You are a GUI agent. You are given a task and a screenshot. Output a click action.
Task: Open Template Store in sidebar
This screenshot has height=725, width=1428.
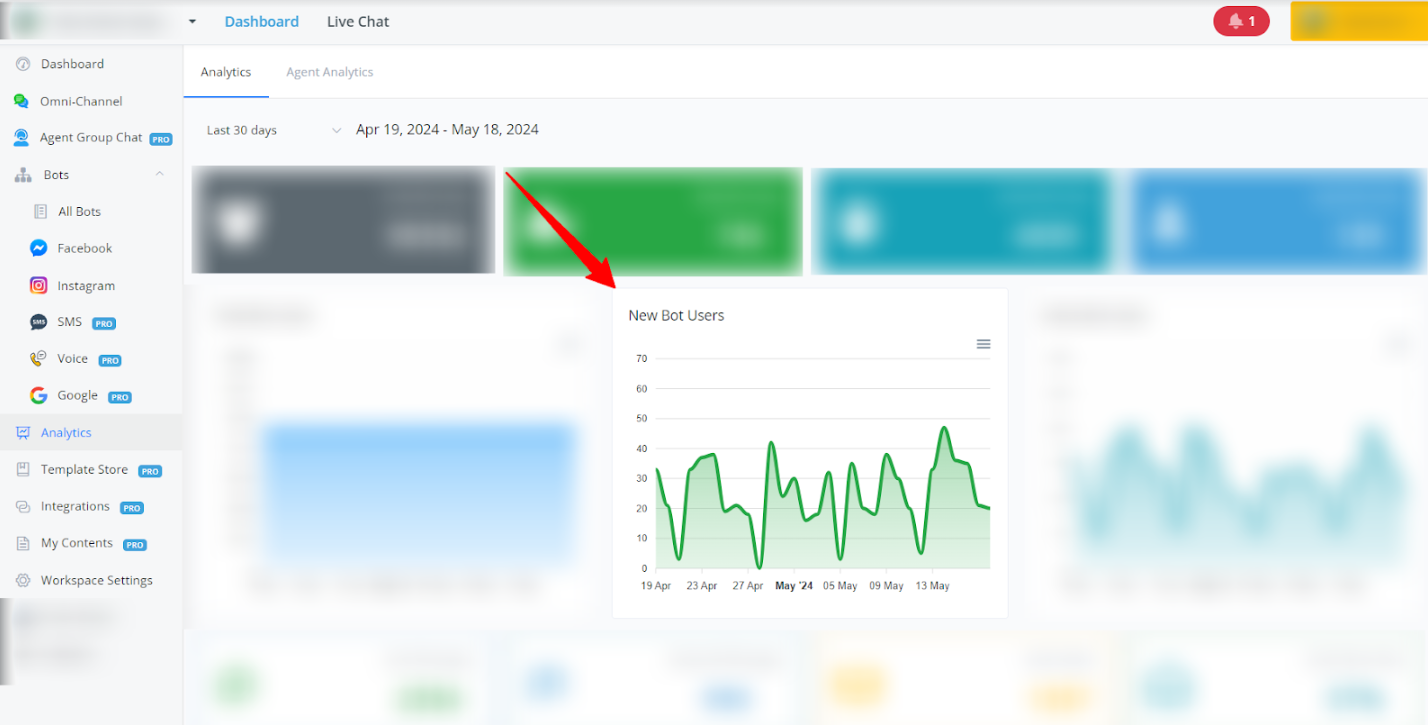(x=84, y=470)
